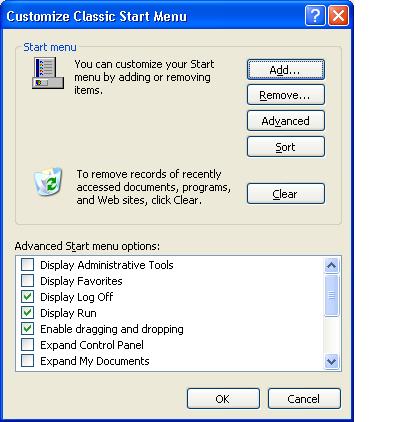
Task: Close the Customize Classic Start Menu dialog
Action: pyautogui.click(x=339, y=15)
